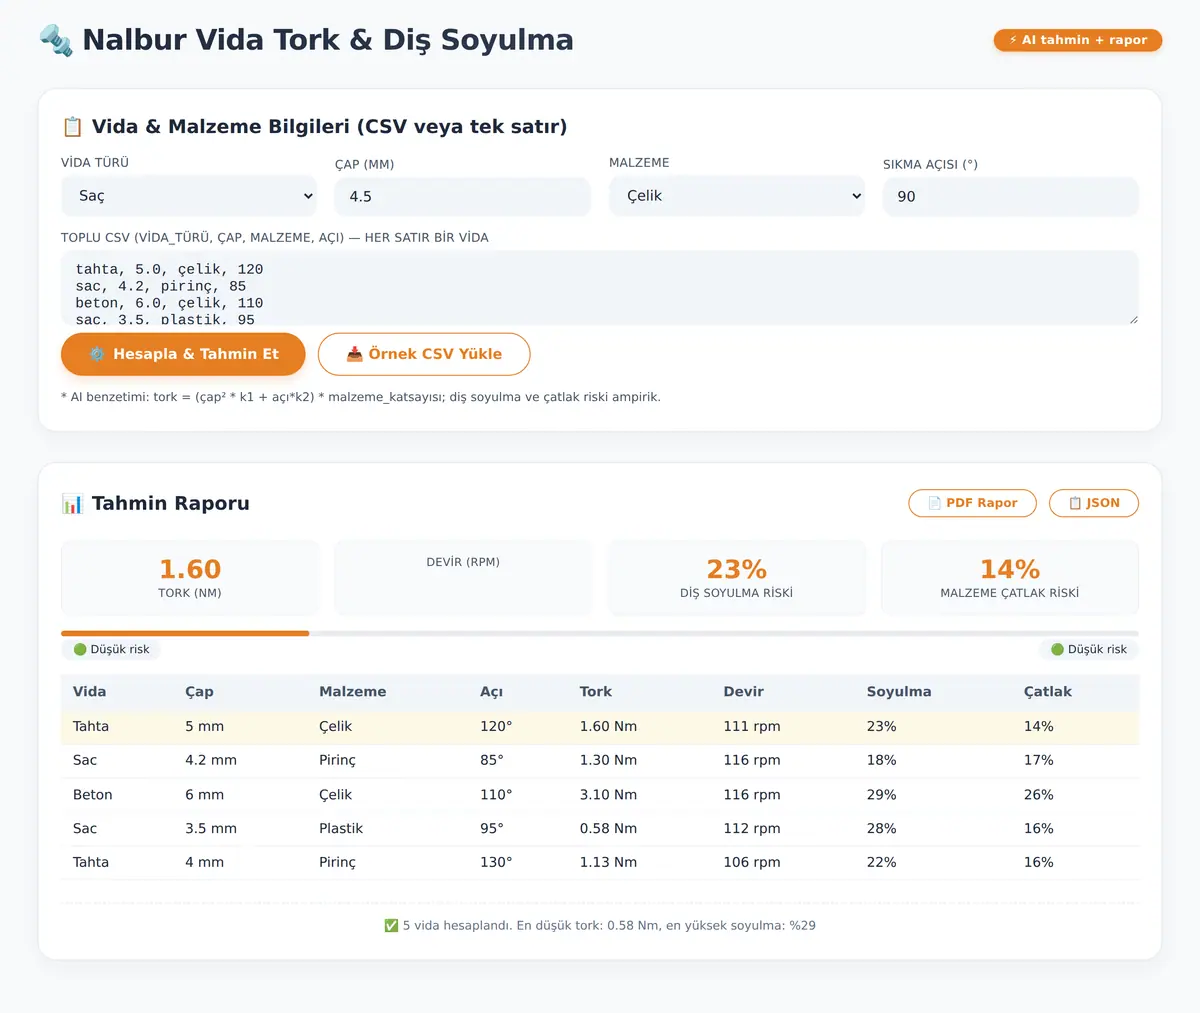Click the 112 rpm cell

point(752,829)
